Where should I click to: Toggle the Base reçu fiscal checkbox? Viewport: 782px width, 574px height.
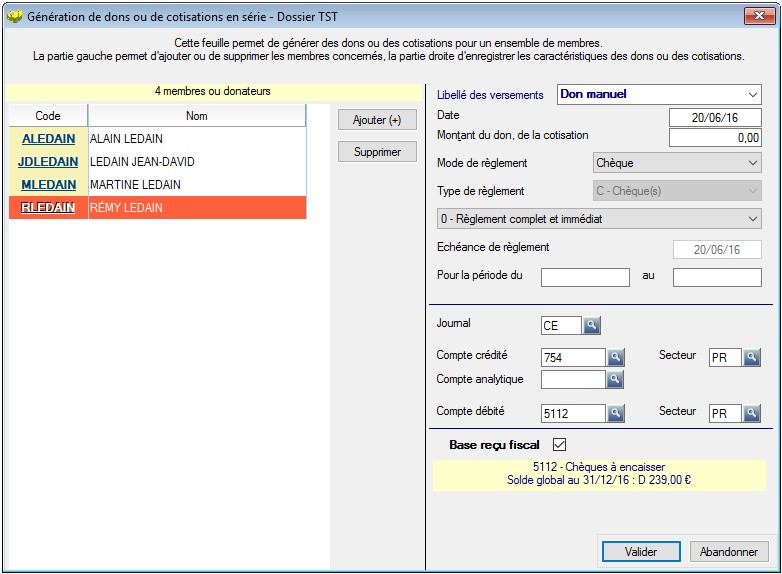560,445
